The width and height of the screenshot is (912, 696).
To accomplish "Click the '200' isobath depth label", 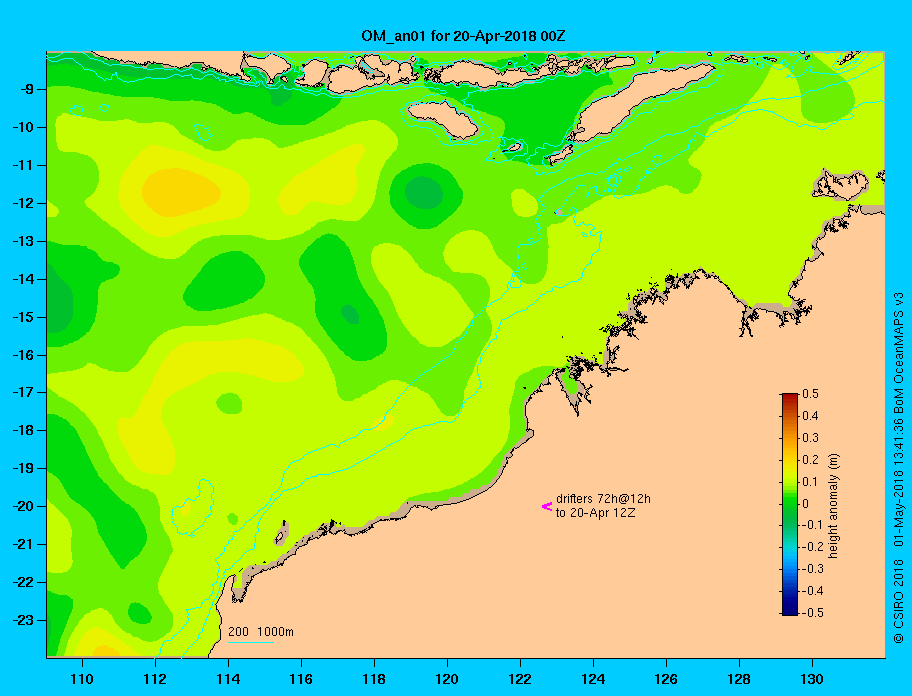I will pyautogui.click(x=238, y=632).
